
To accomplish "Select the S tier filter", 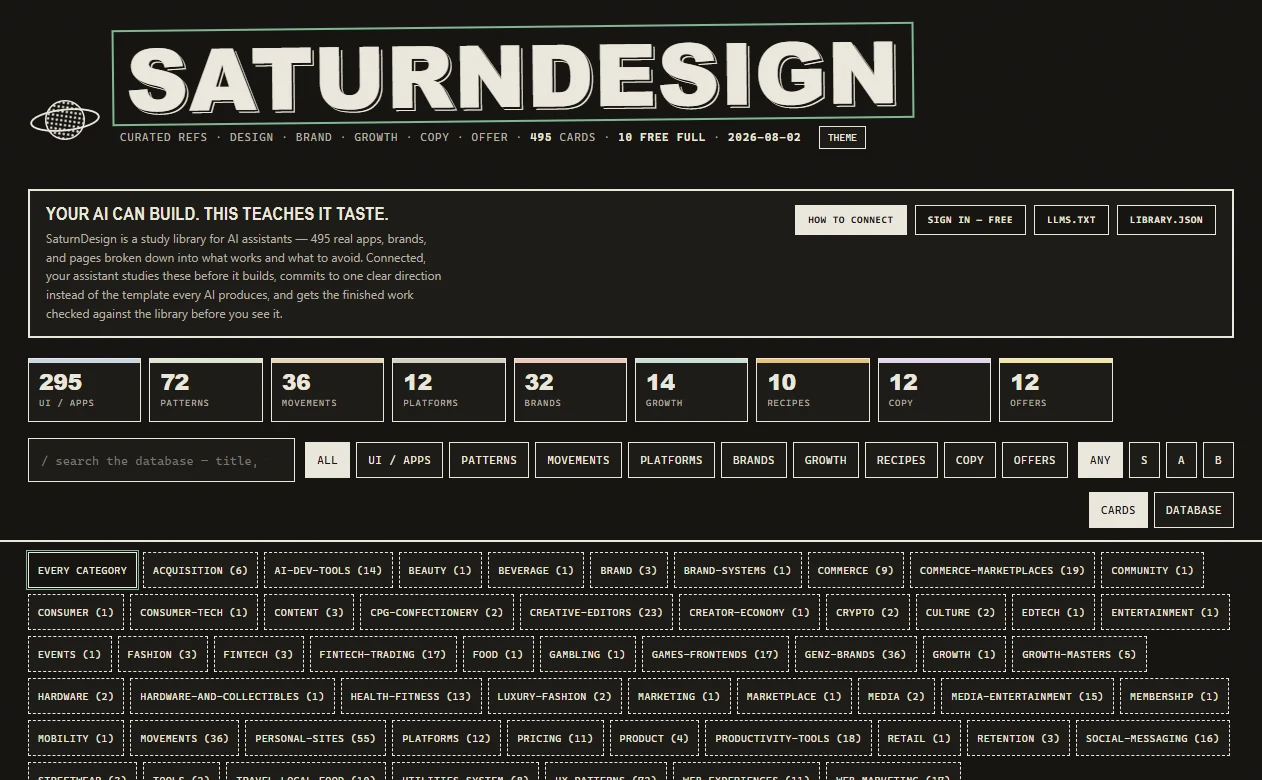I will [1144, 460].
